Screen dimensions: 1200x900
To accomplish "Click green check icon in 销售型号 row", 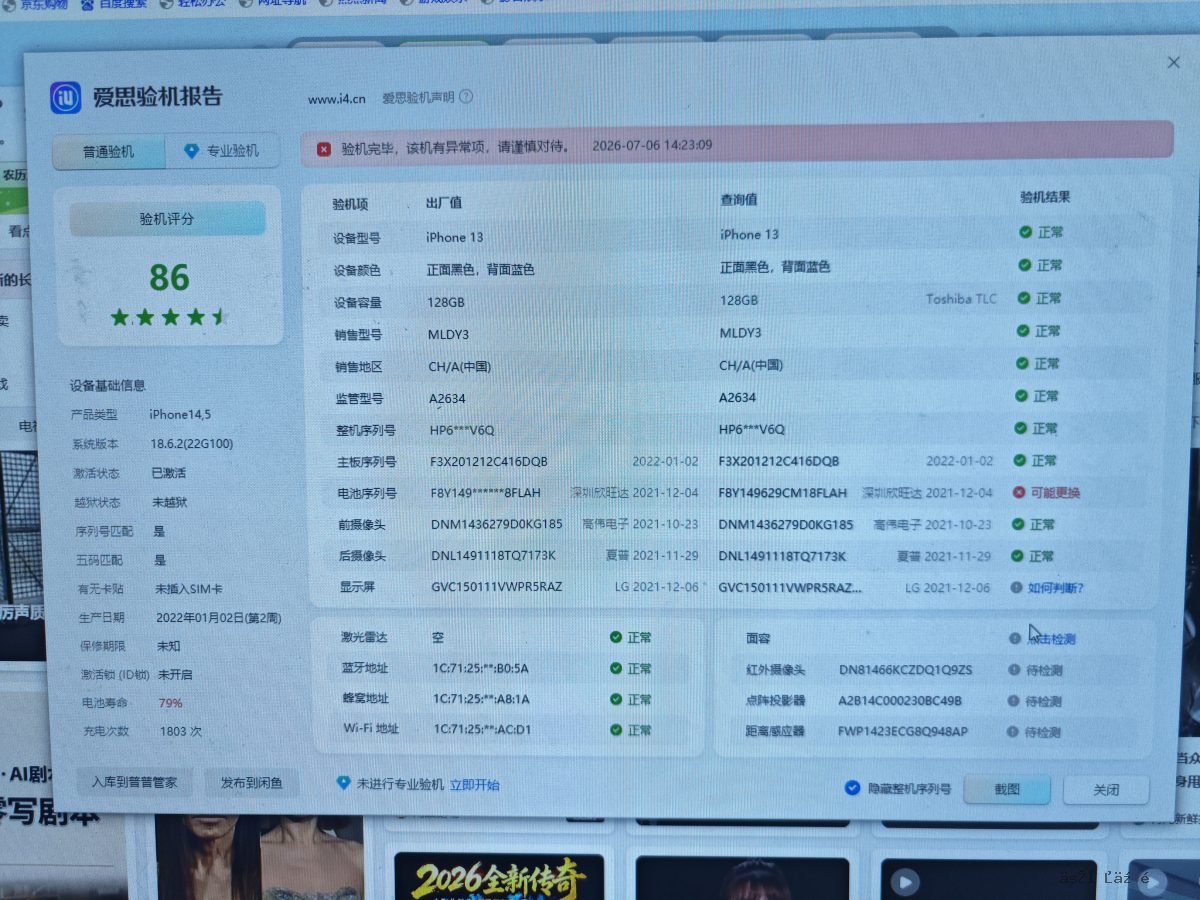I will pos(1024,331).
